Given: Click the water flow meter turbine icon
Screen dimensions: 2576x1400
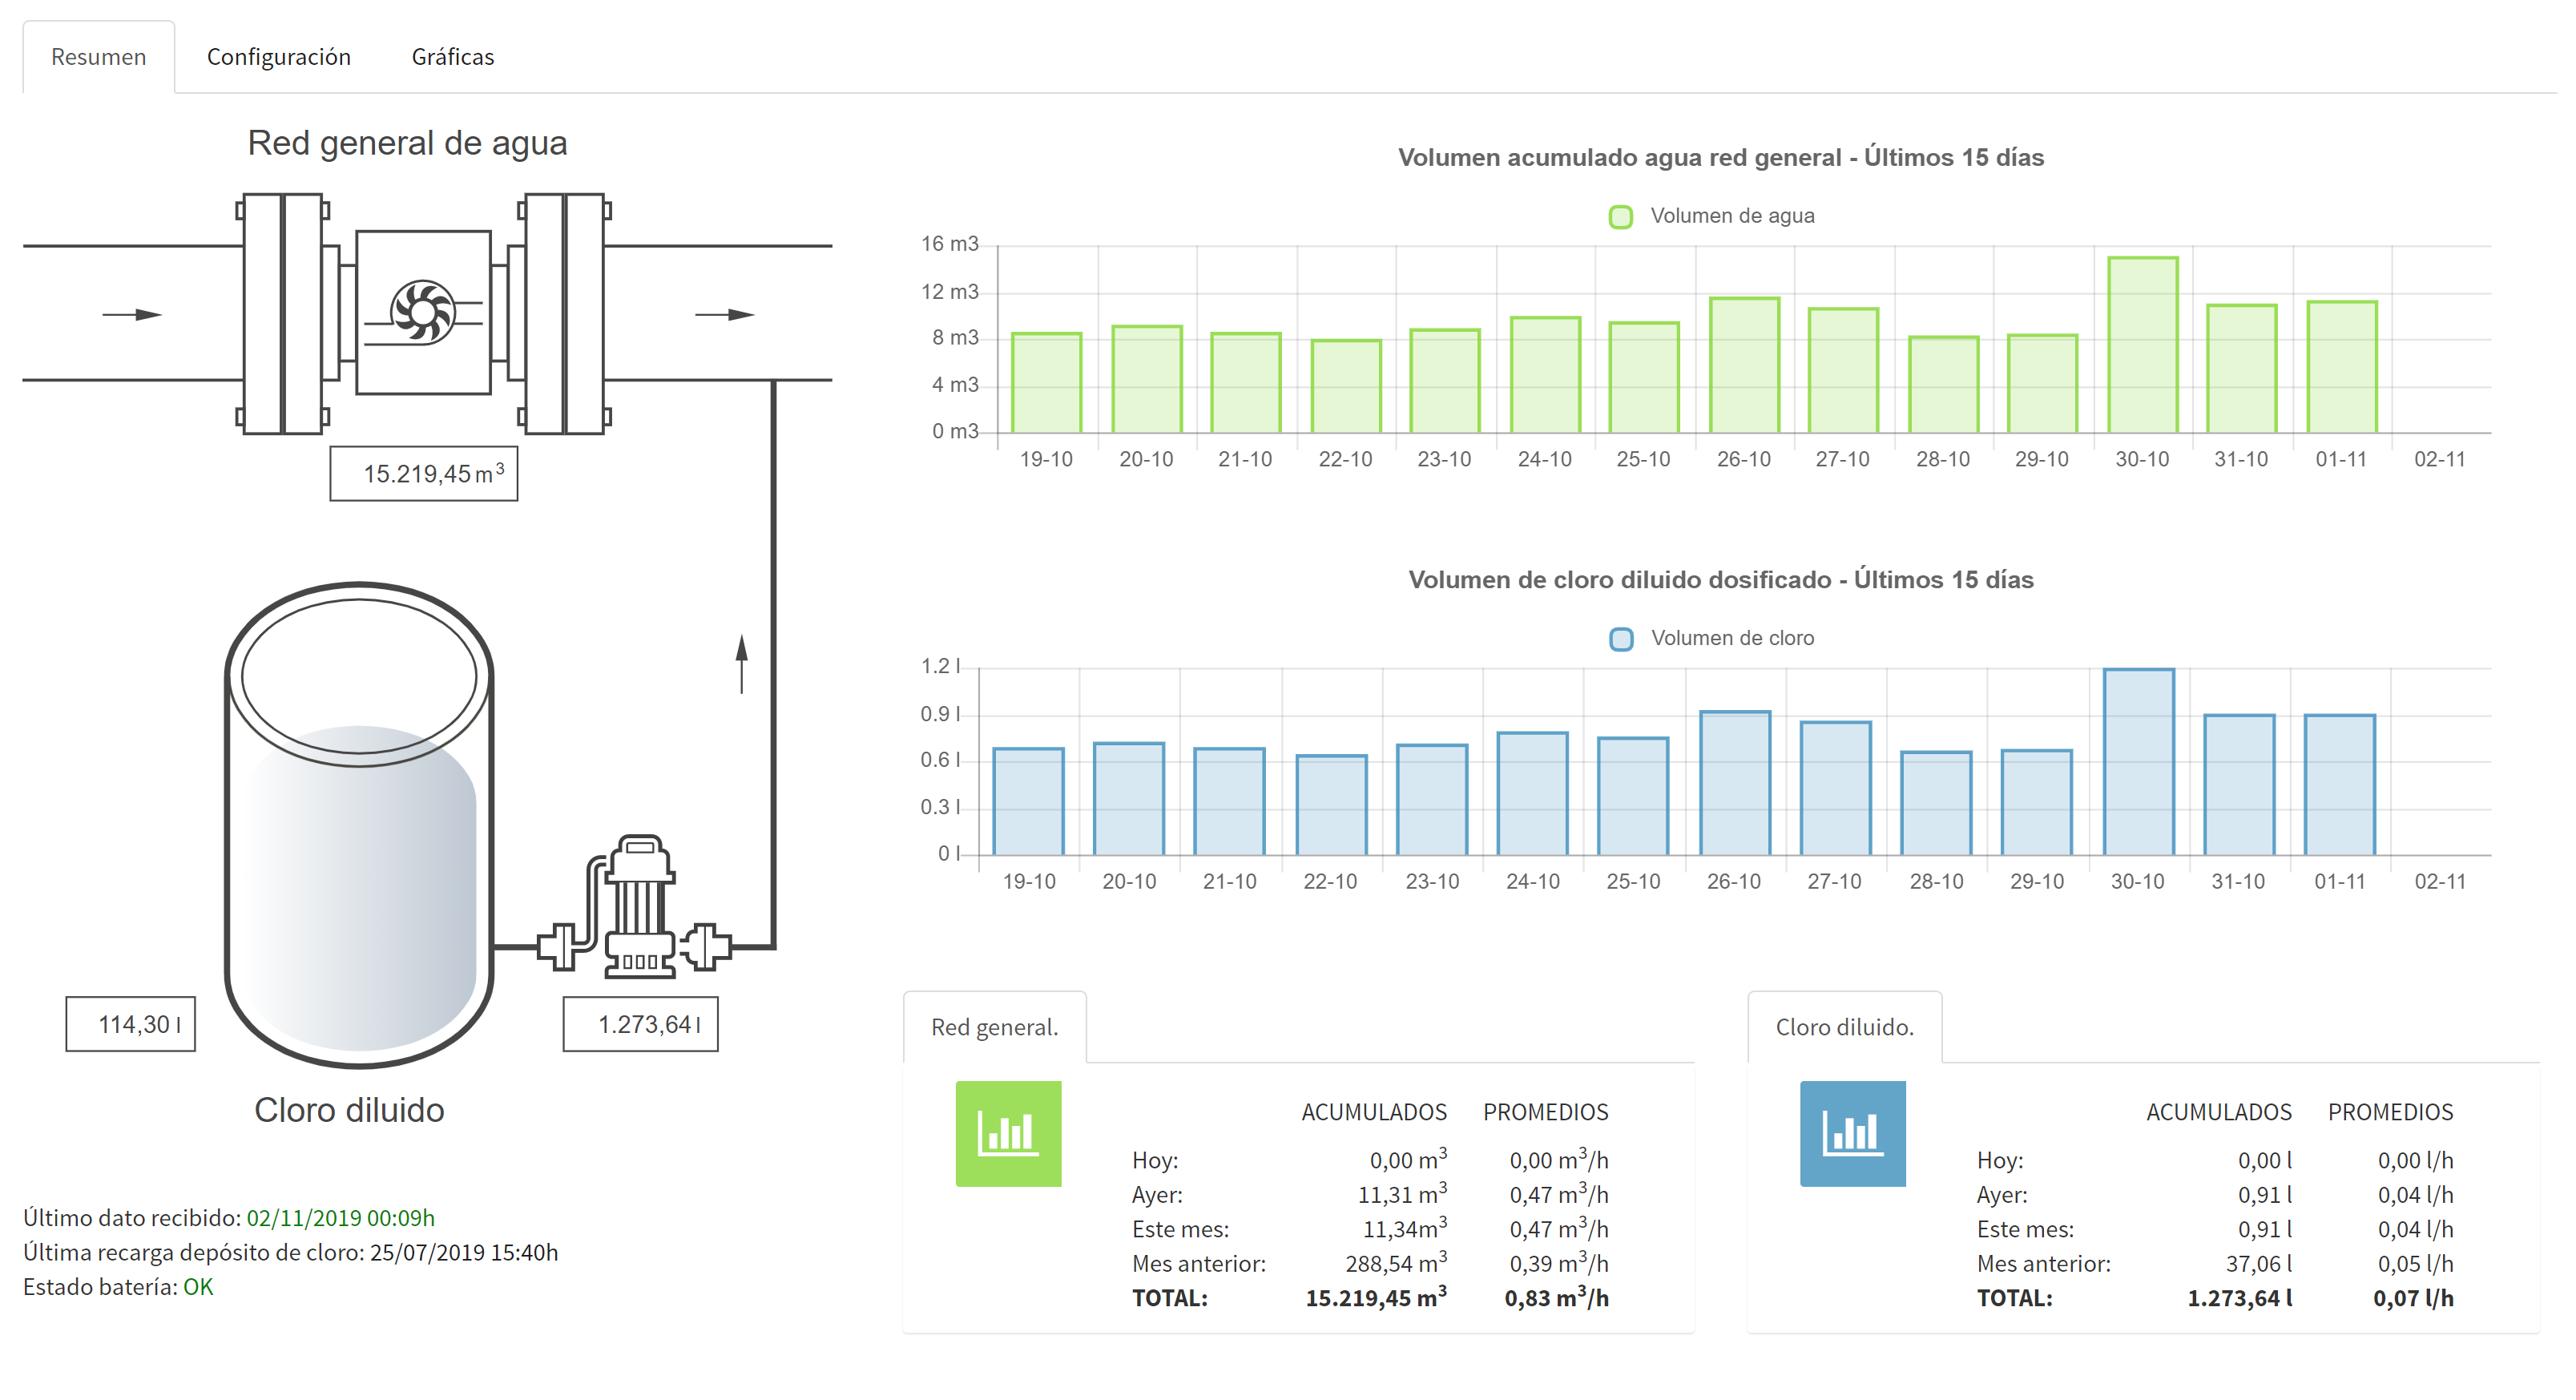Looking at the screenshot, I should (423, 313).
